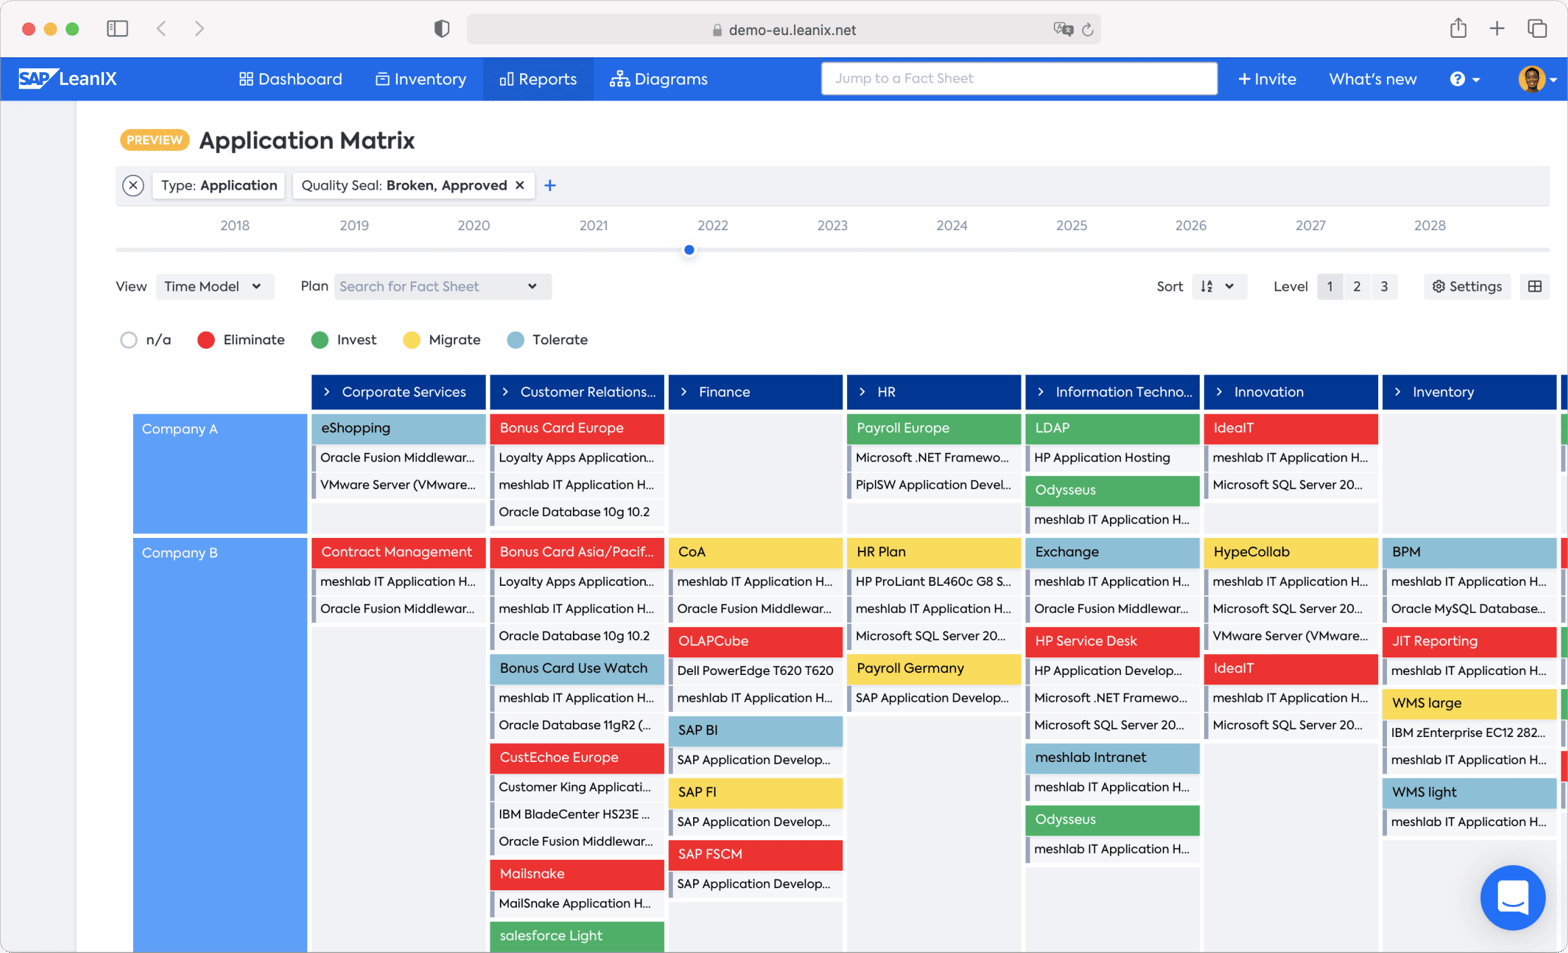The height and width of the screenshot is (953, 1568).
Task: Toggle the Invest legend filter
Action: [x=320, y=340]
